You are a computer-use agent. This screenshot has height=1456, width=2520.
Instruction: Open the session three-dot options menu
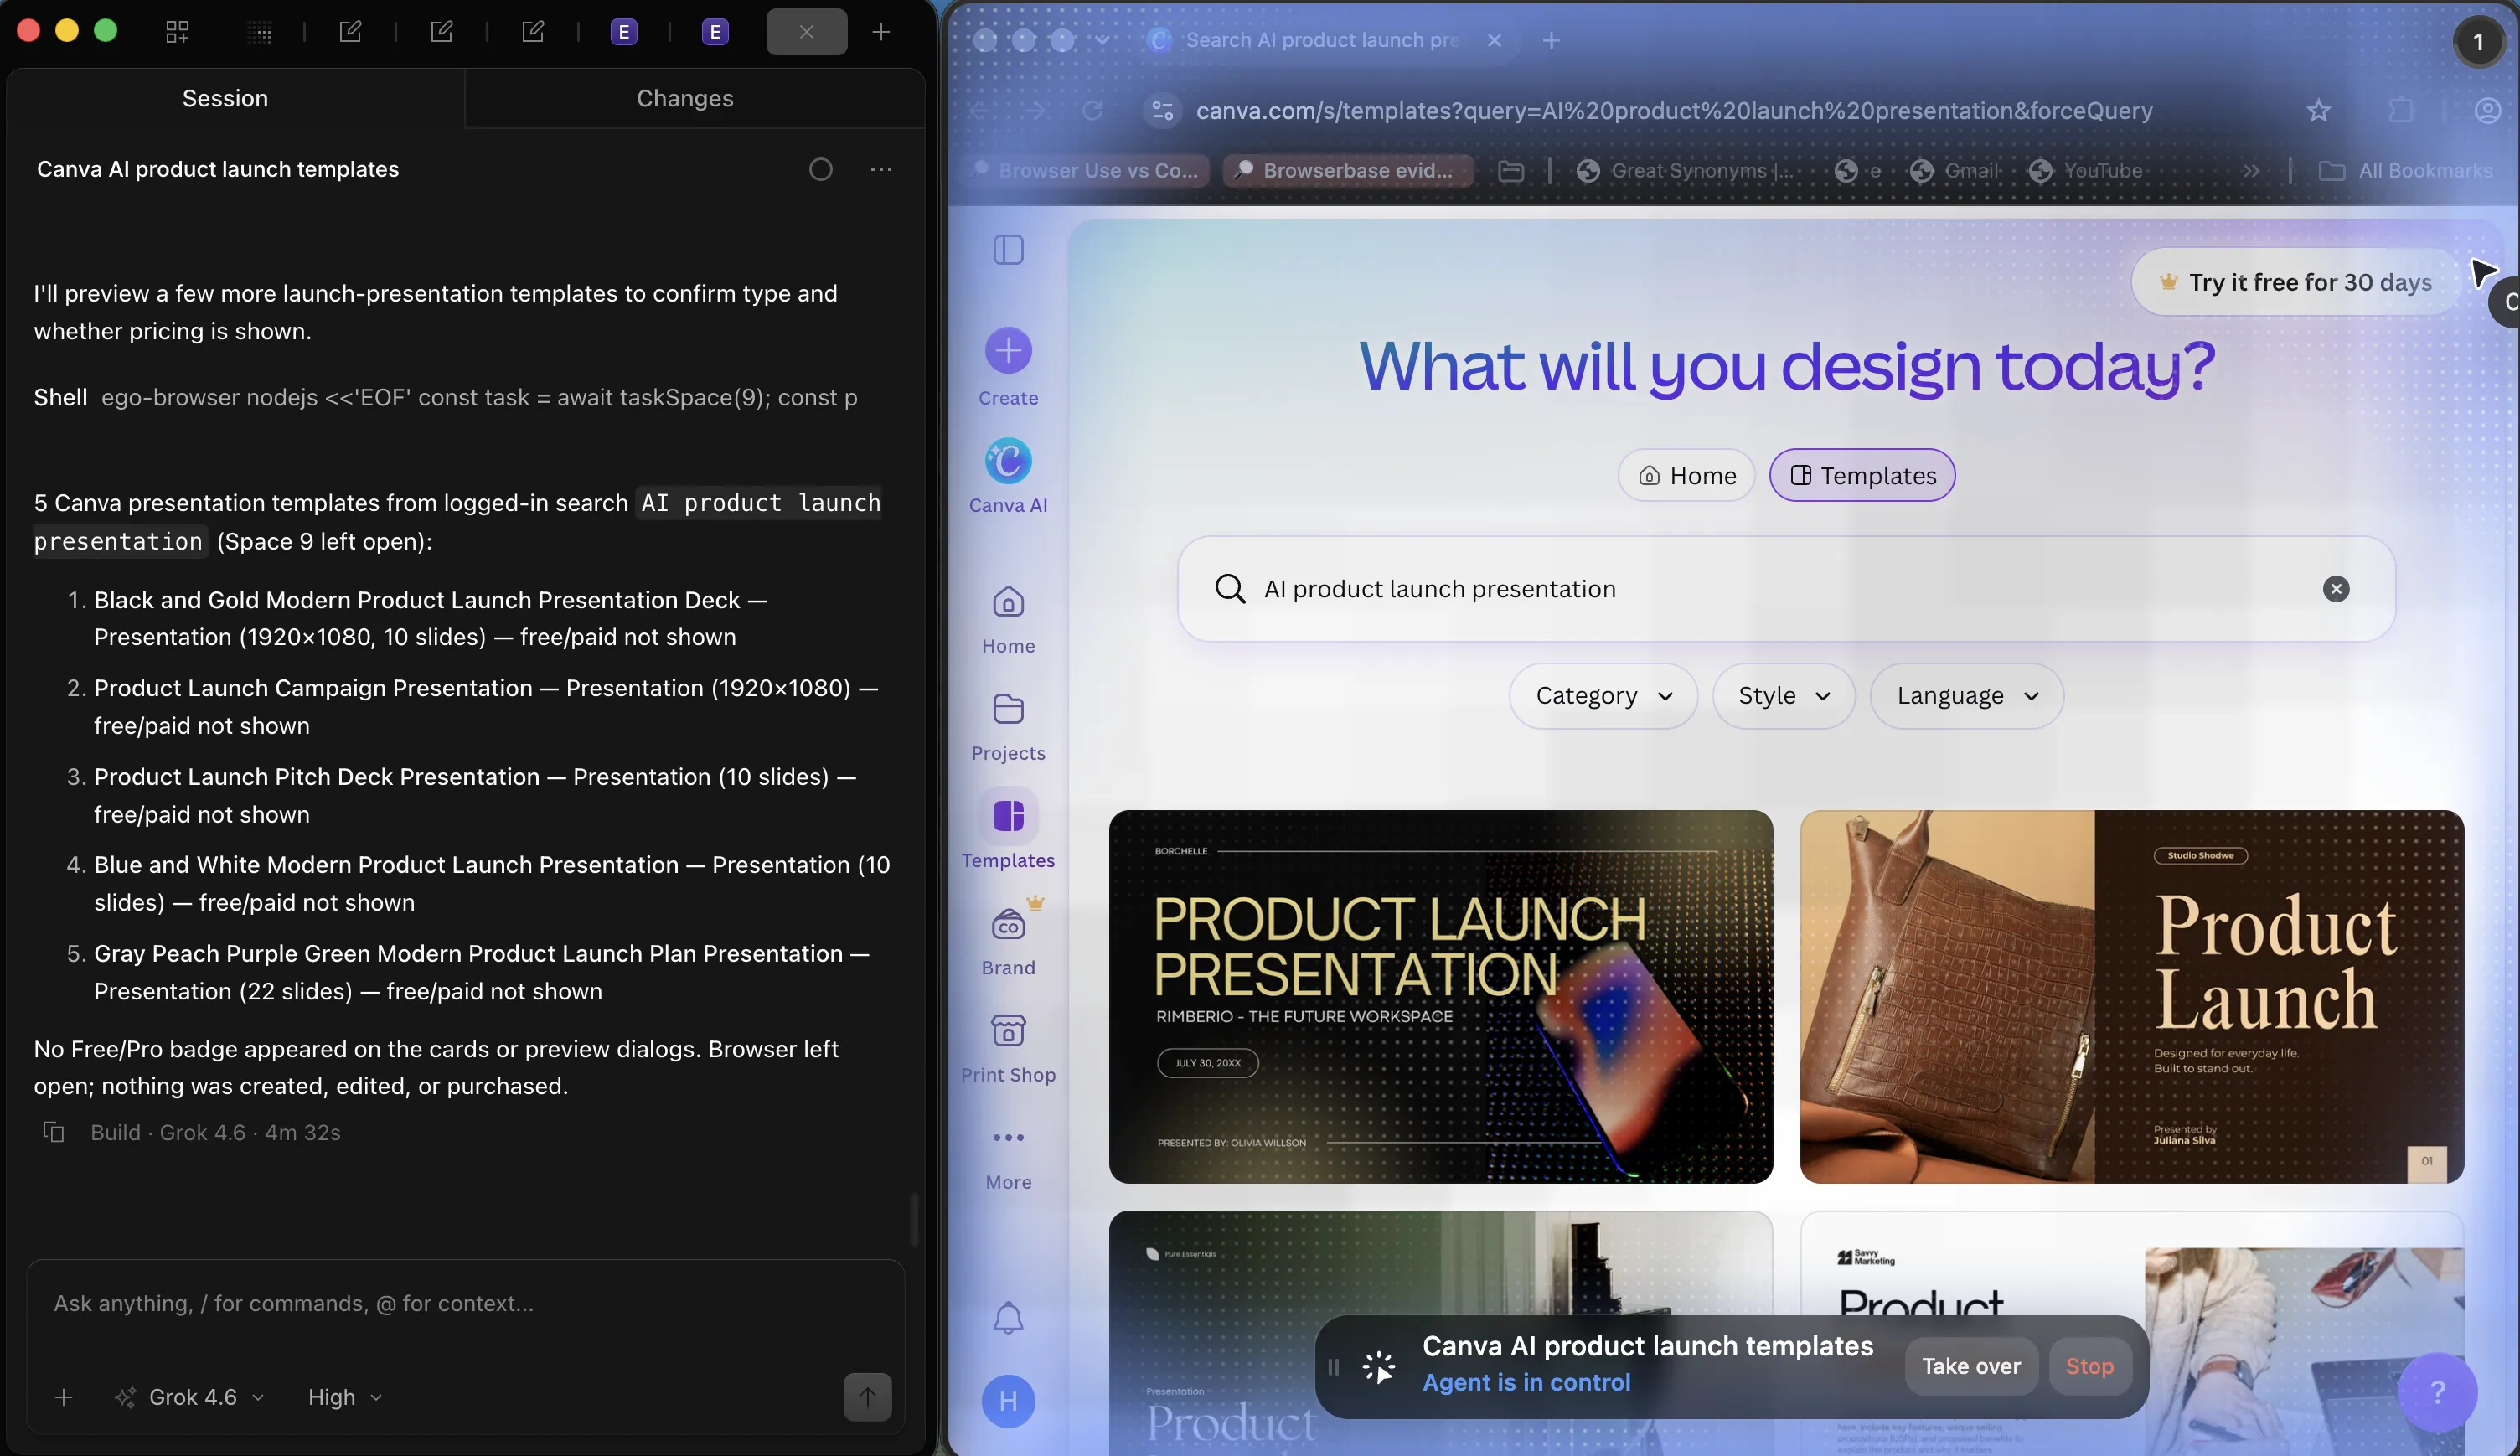tap(881, 169)
